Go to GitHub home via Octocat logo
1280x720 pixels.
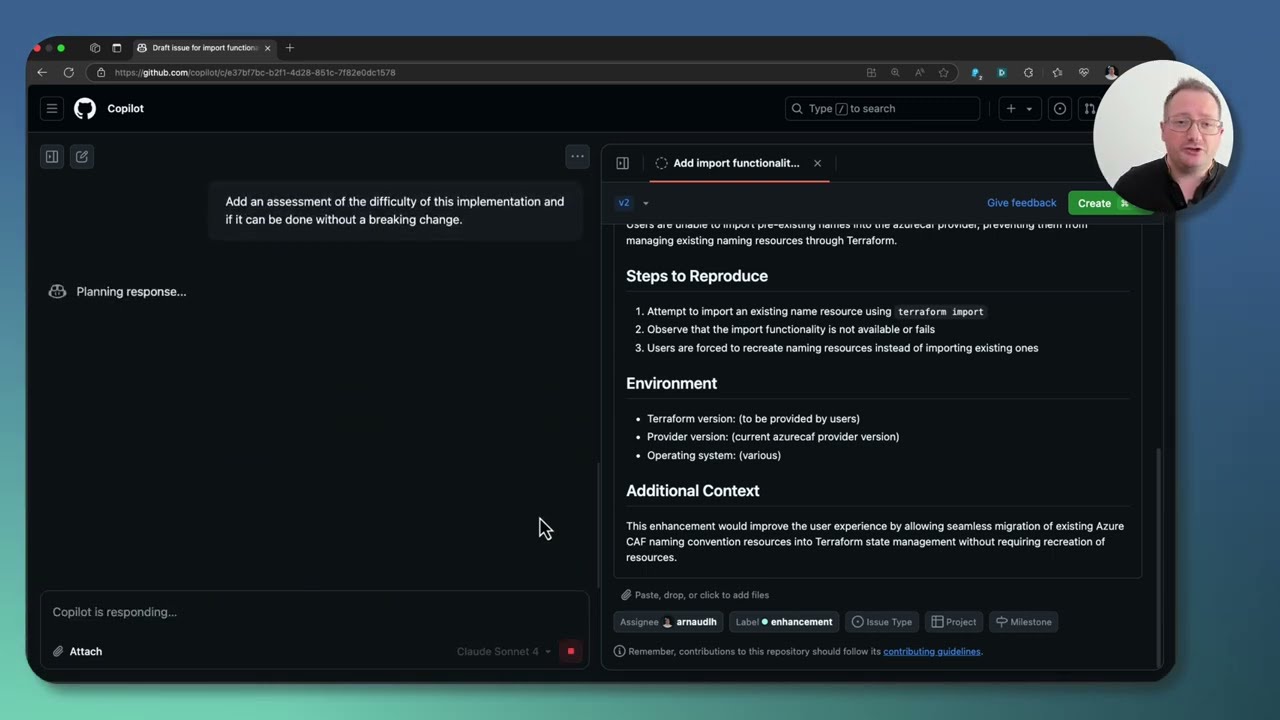coord(85,108)
